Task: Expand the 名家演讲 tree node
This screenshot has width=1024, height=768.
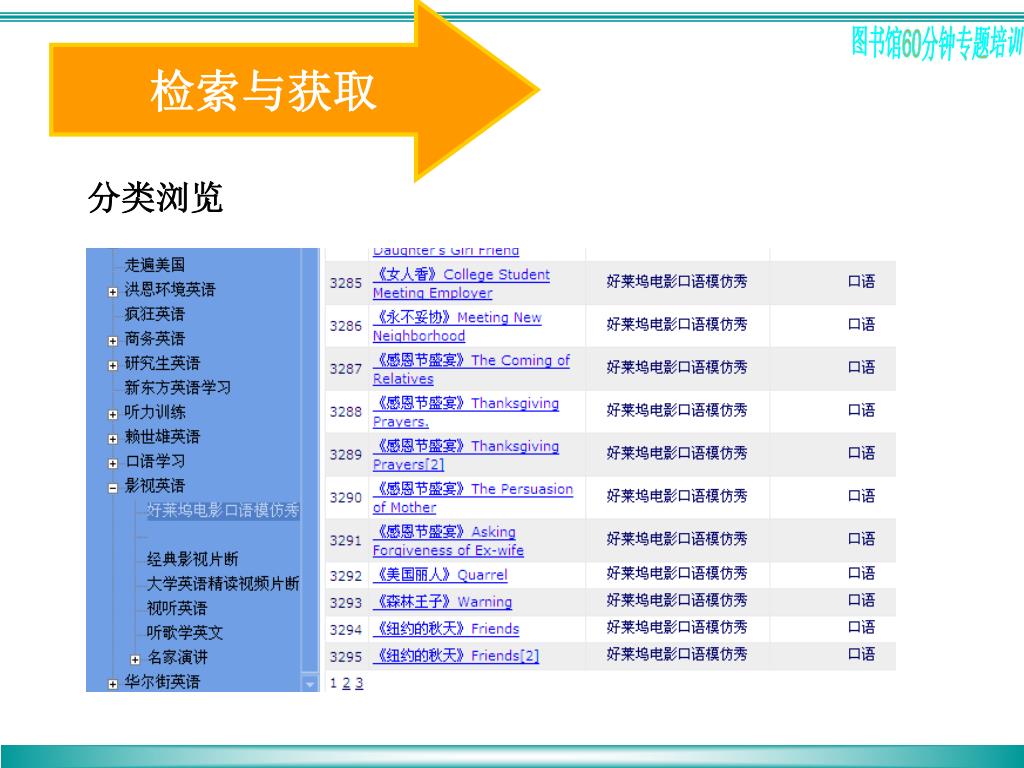Action: pyautogui.click(x=135, y=660)
